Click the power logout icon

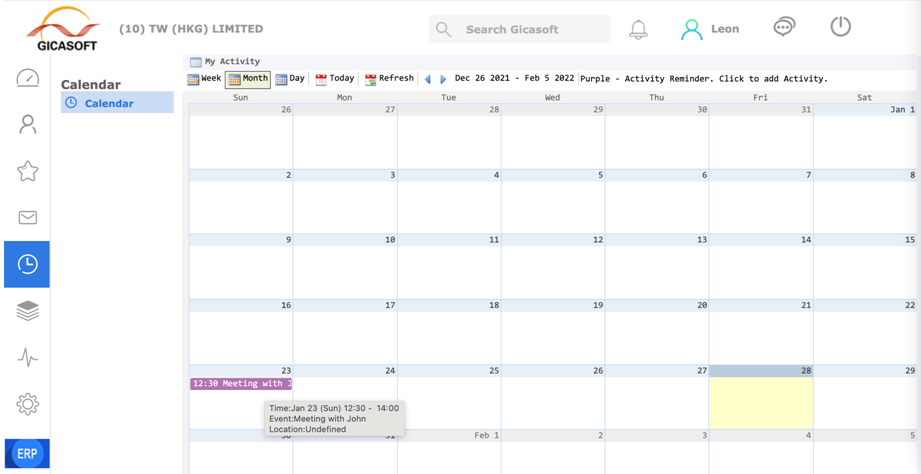840,28
